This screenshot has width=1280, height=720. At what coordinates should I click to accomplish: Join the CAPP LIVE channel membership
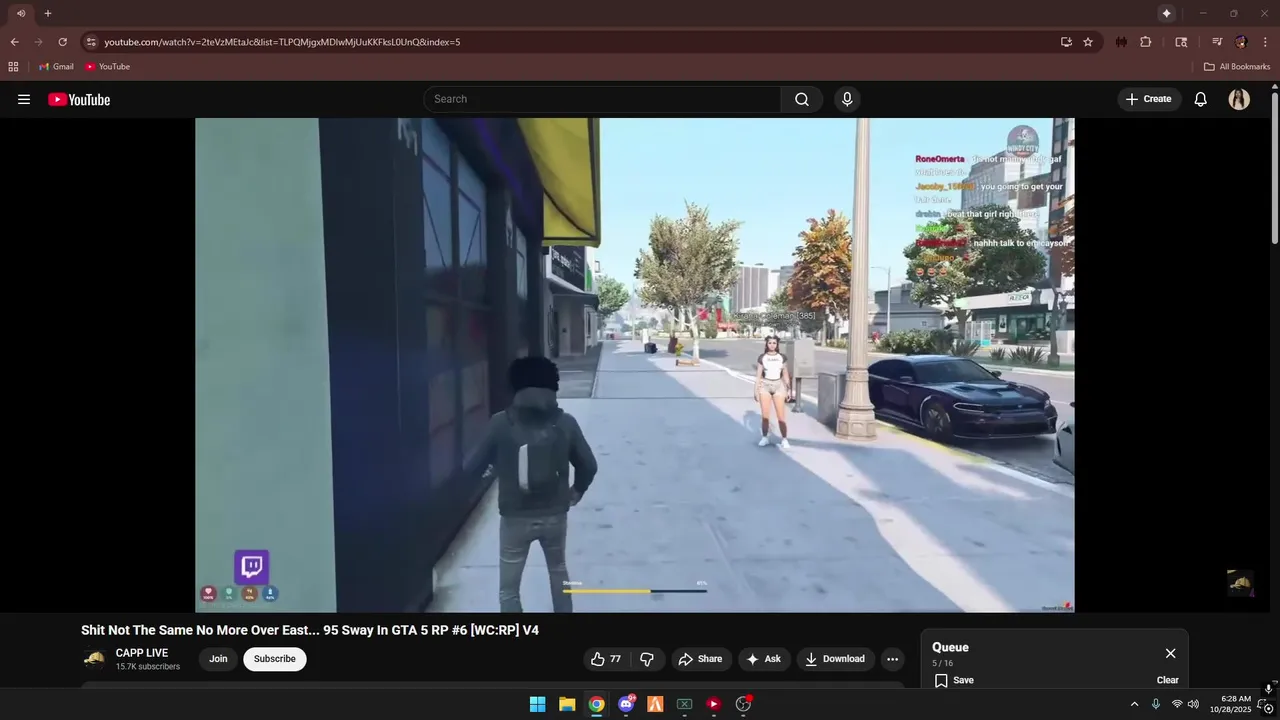(218, 659)
